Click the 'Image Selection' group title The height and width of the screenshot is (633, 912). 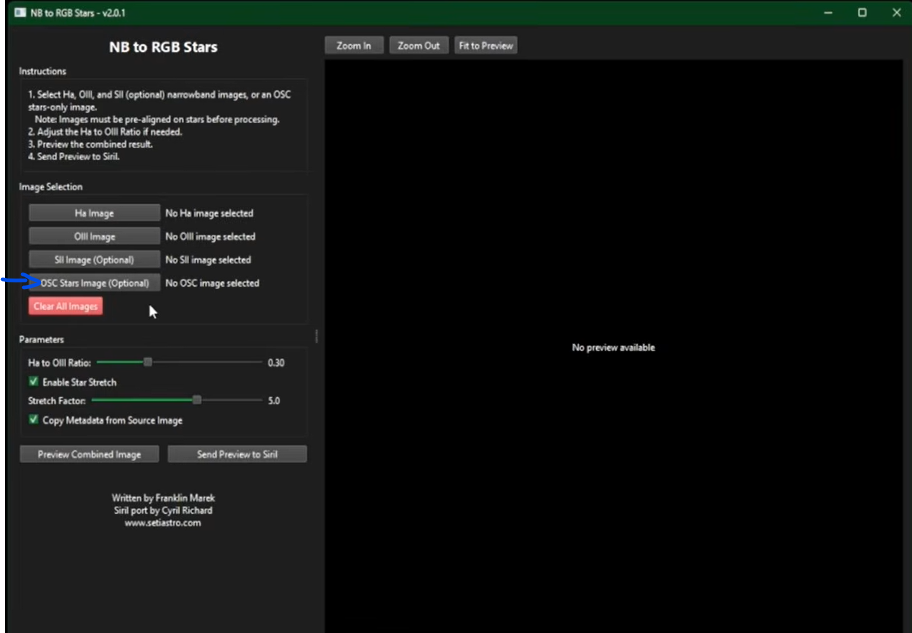[x=51, y=187]
